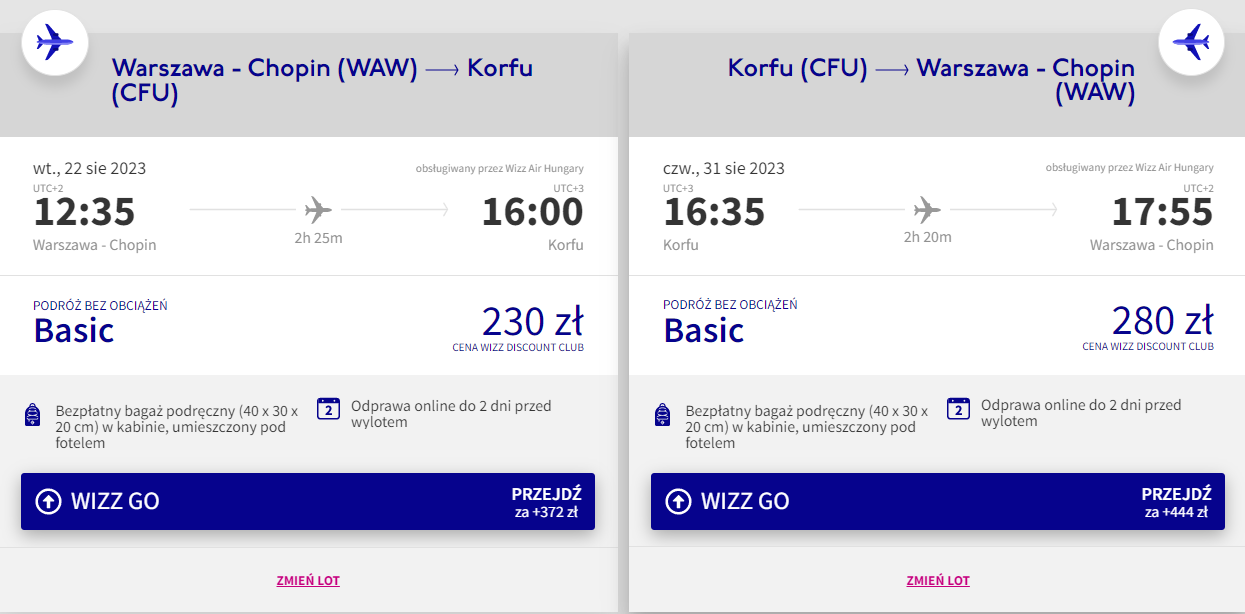1245x614 pixels.
Task: Click the gray plane icon on the Korfu–Warszawa timeline
Action: point(927,210)
